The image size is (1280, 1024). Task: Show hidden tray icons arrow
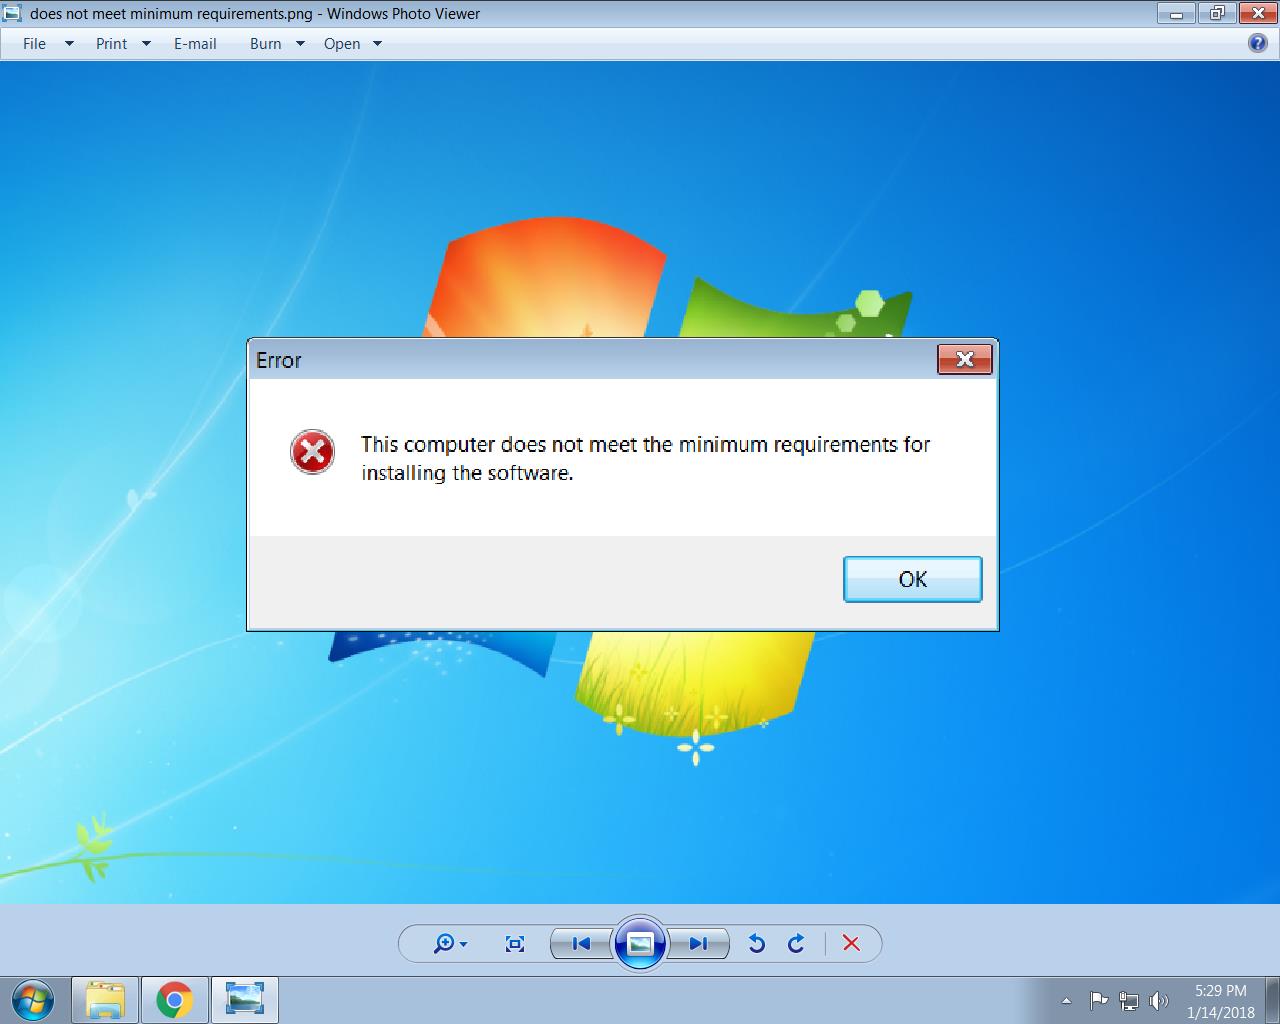(1066, 1000)
